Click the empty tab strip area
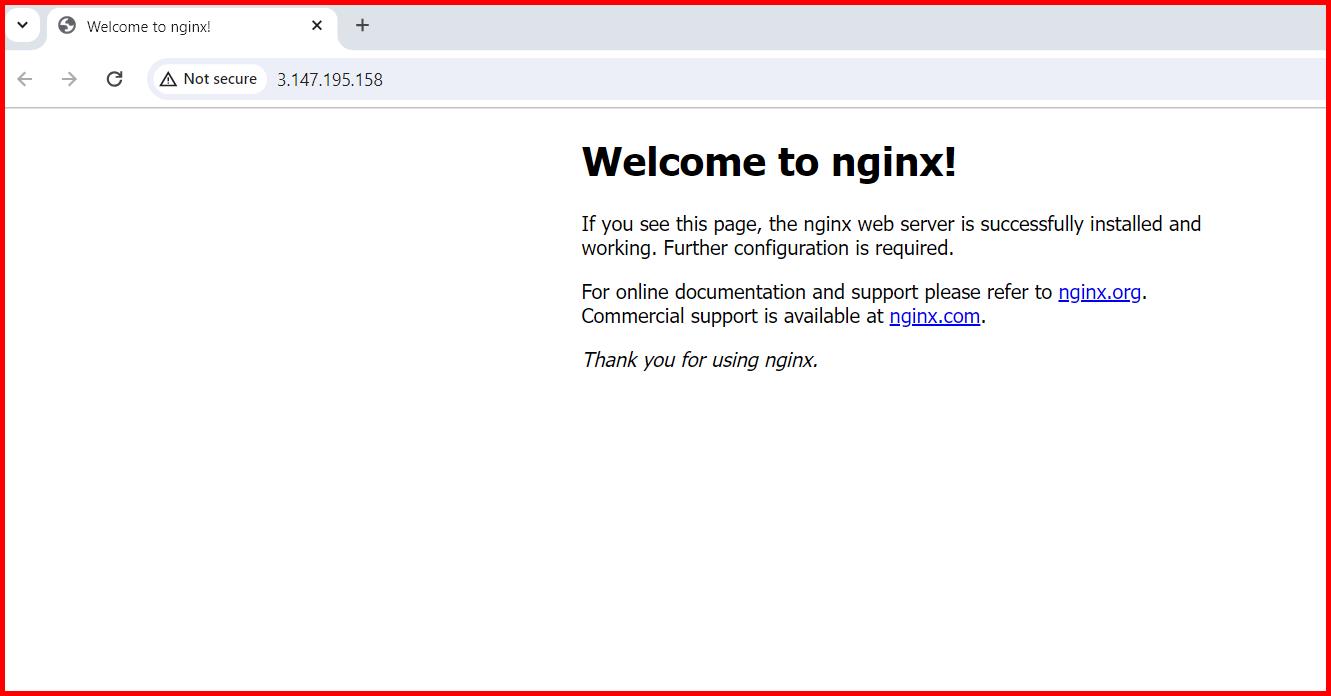The width and height of the screenshot is (1331, 696). (800, 26)
